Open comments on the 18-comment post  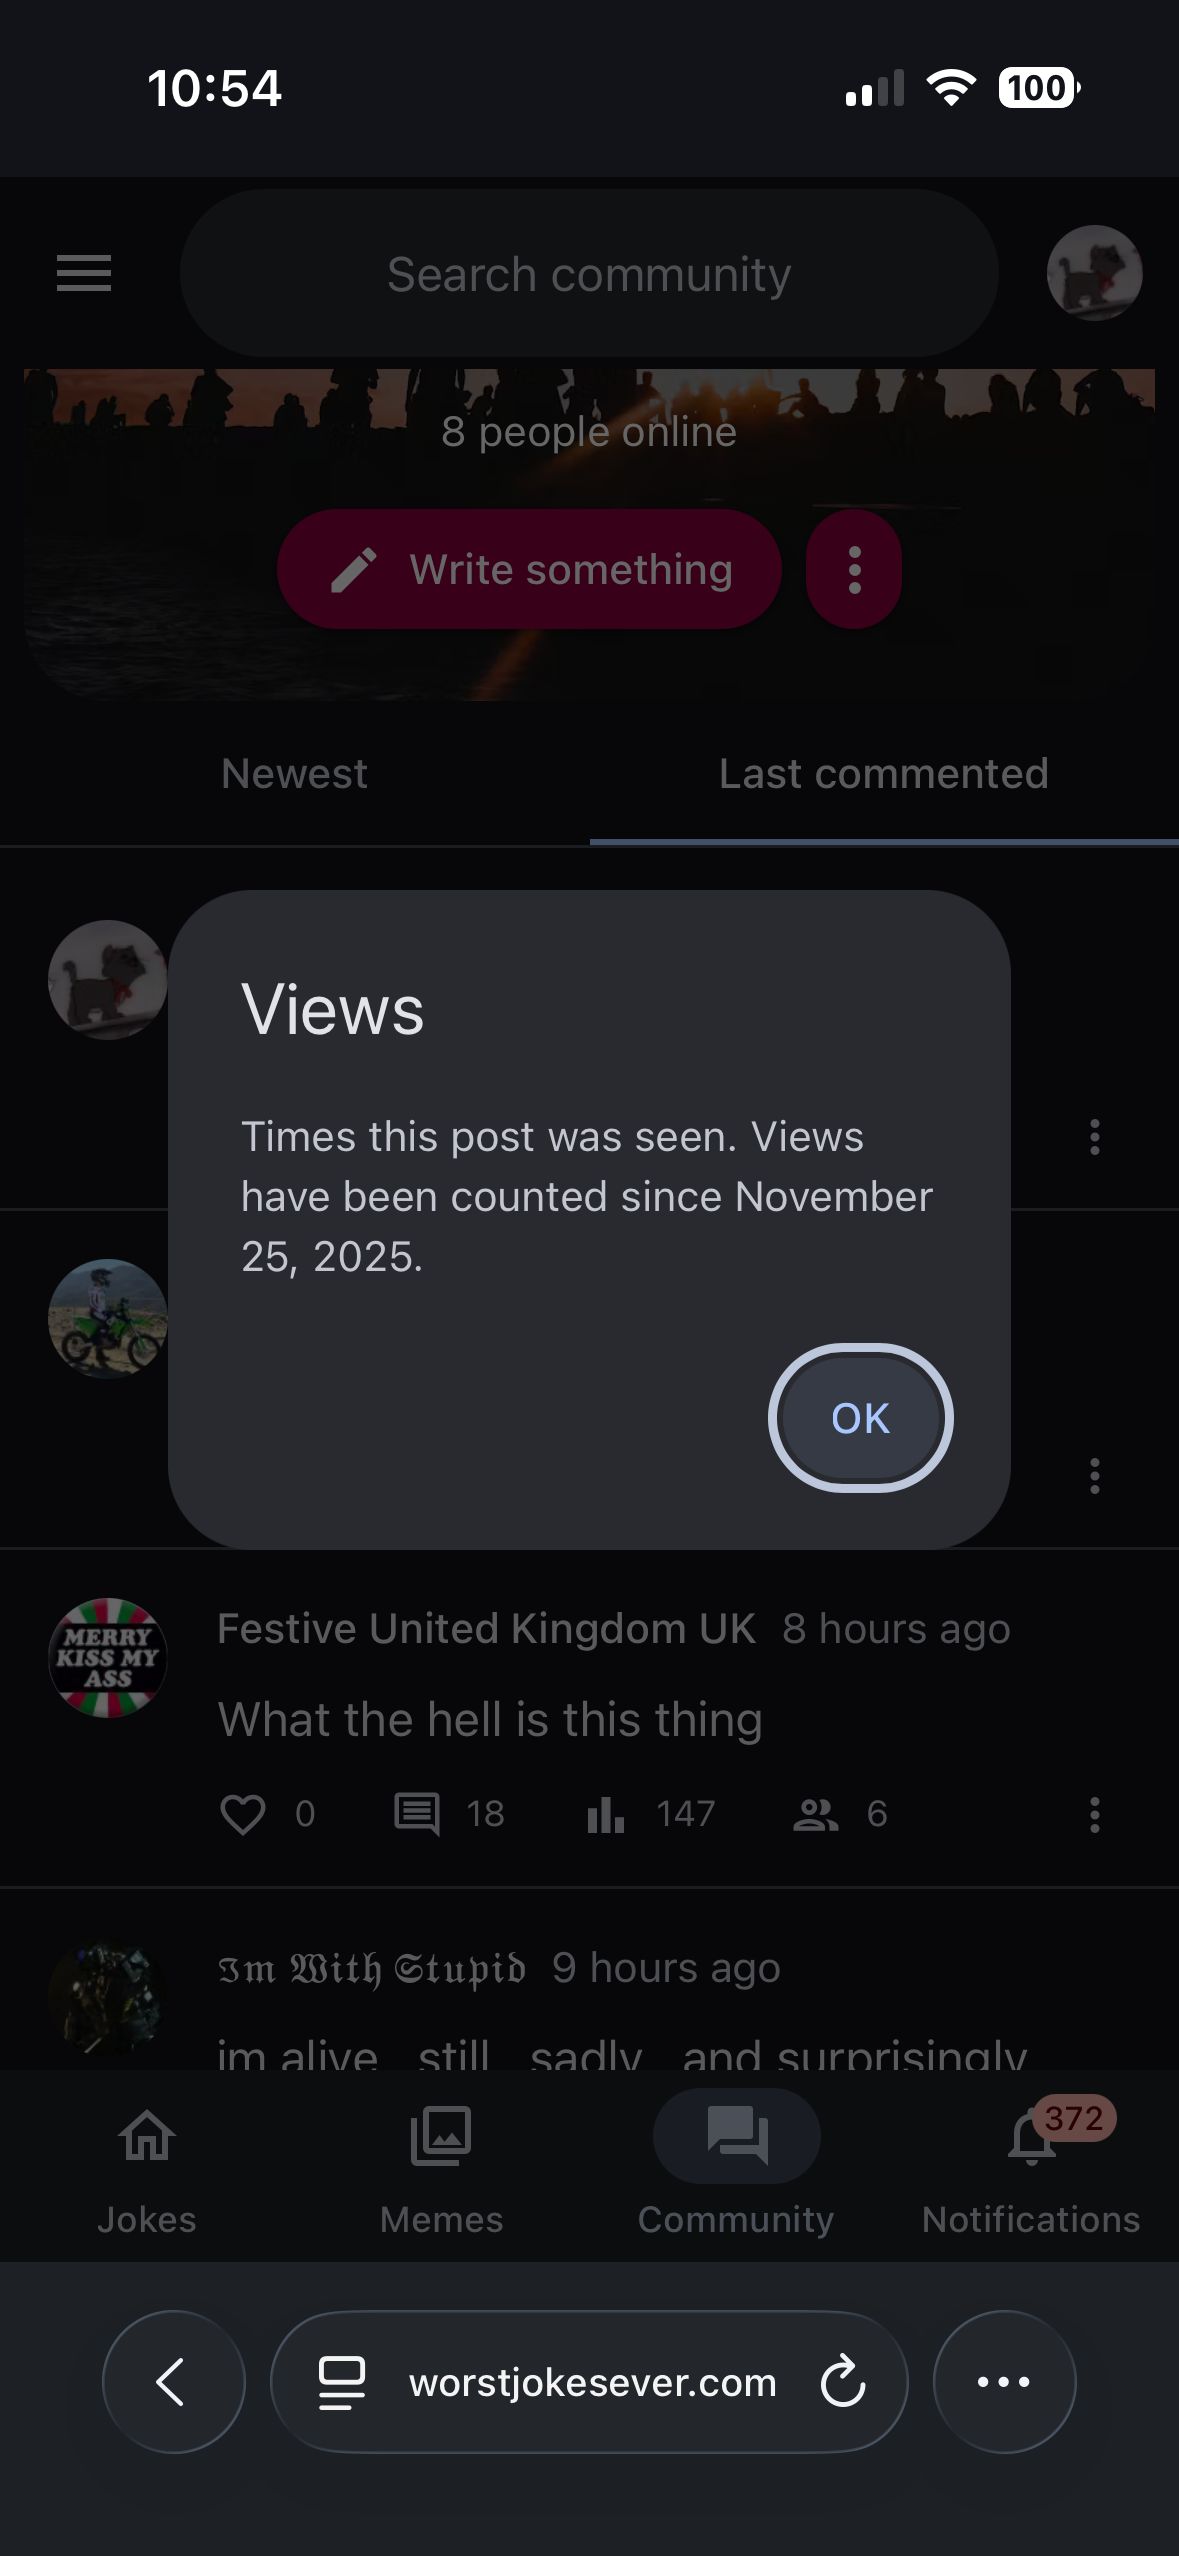click(417, 1814)
